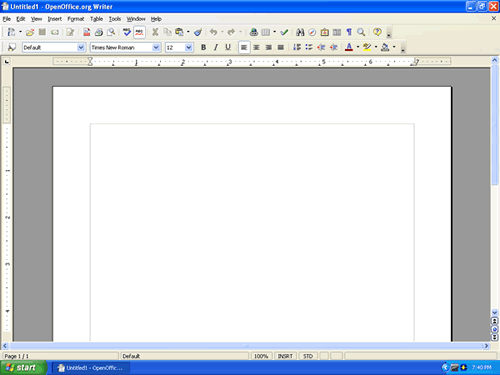Expand the Apply Style Default dropdown
The height and width of the screenshot is (375, 500).
pos(81,47)
